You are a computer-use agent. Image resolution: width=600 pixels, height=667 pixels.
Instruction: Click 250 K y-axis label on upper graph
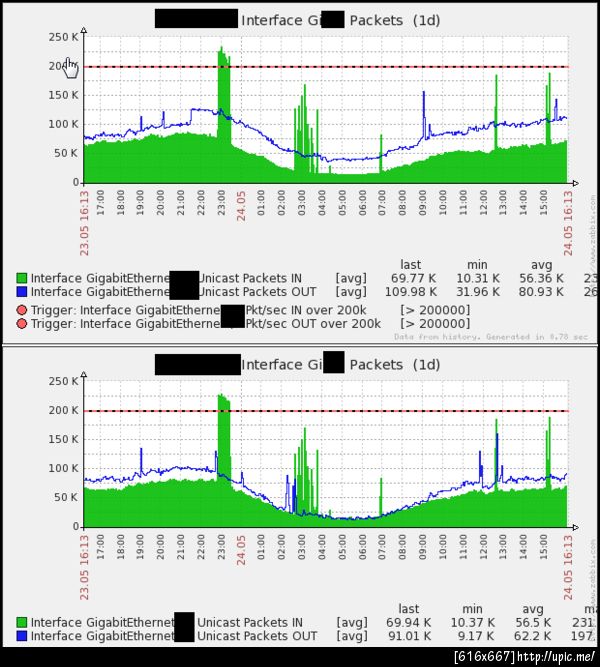point(63,37)
